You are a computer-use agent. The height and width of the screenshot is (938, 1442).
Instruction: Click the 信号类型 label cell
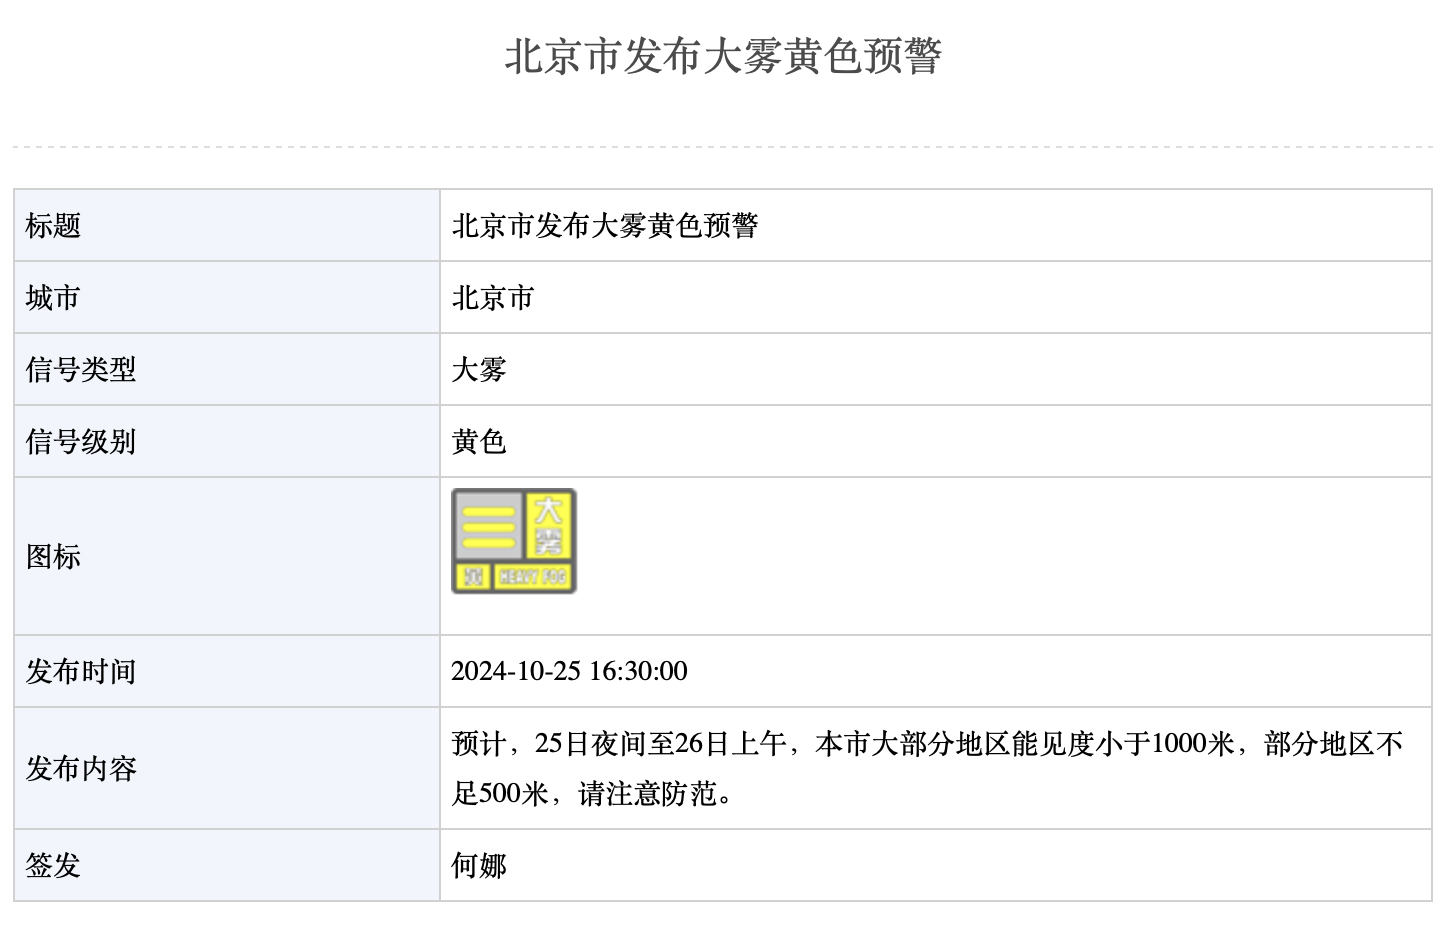[x=81, y=370]
